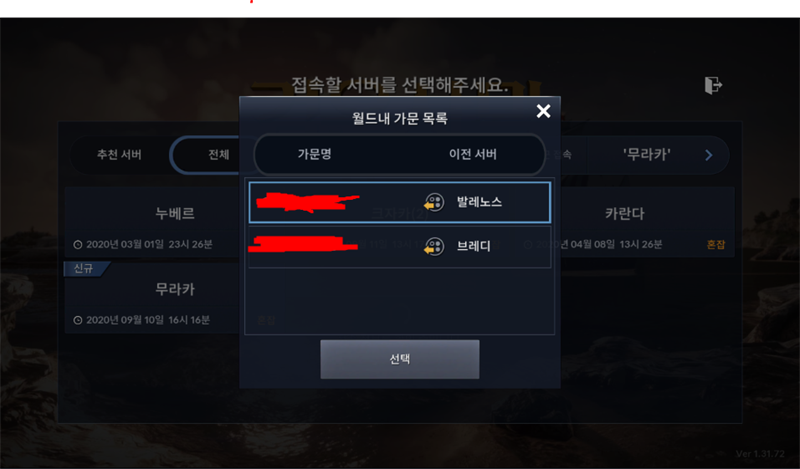This screenshot has width=800, height=469.
Task: Switch to the 전체 tab
Action: [218, 155]
